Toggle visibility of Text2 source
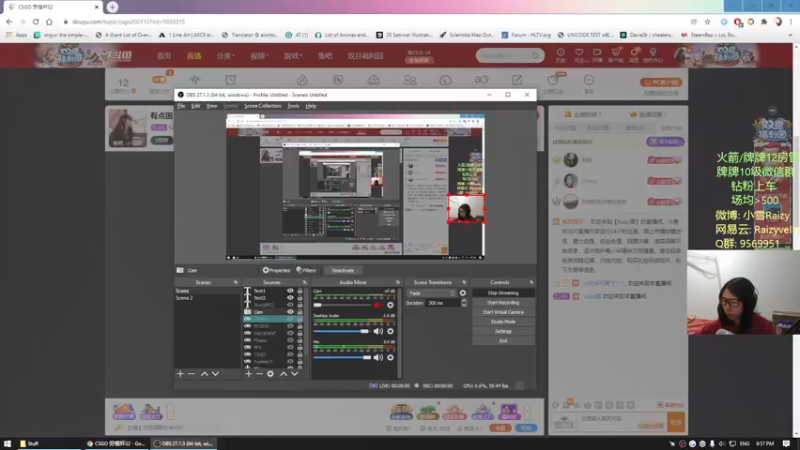 pyautogui.click(x=290, y=298)
